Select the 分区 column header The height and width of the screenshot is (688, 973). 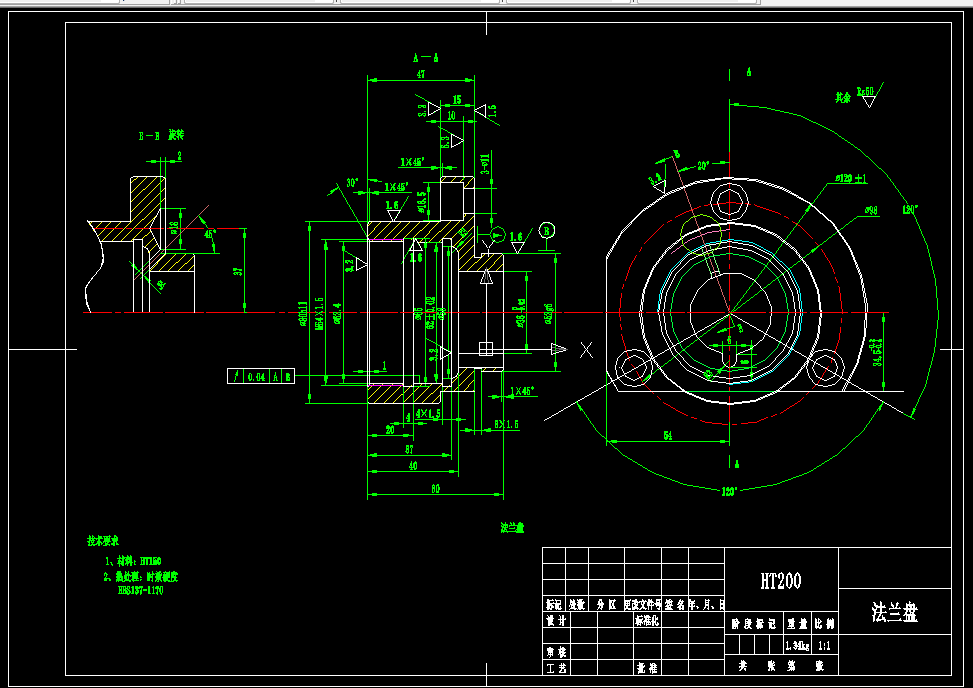[x=606, y=605]
